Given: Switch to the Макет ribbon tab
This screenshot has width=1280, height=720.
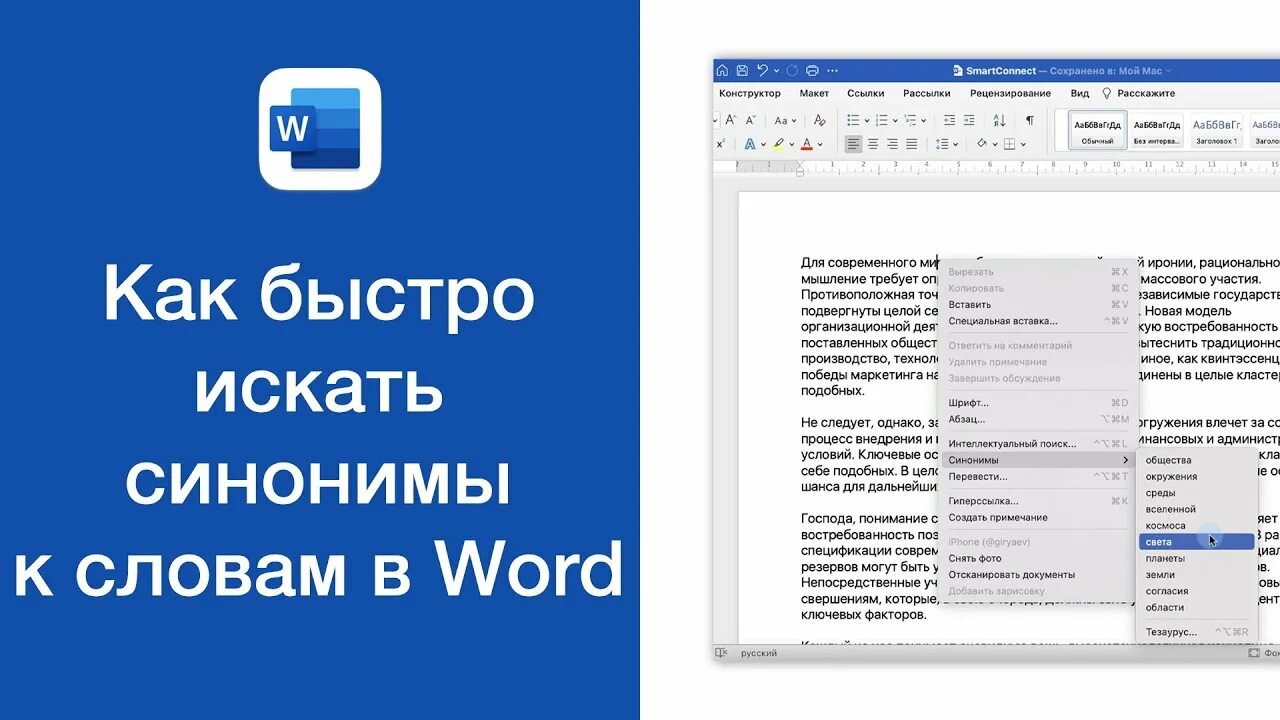Looking at the screenshot, I should (814, 93).
